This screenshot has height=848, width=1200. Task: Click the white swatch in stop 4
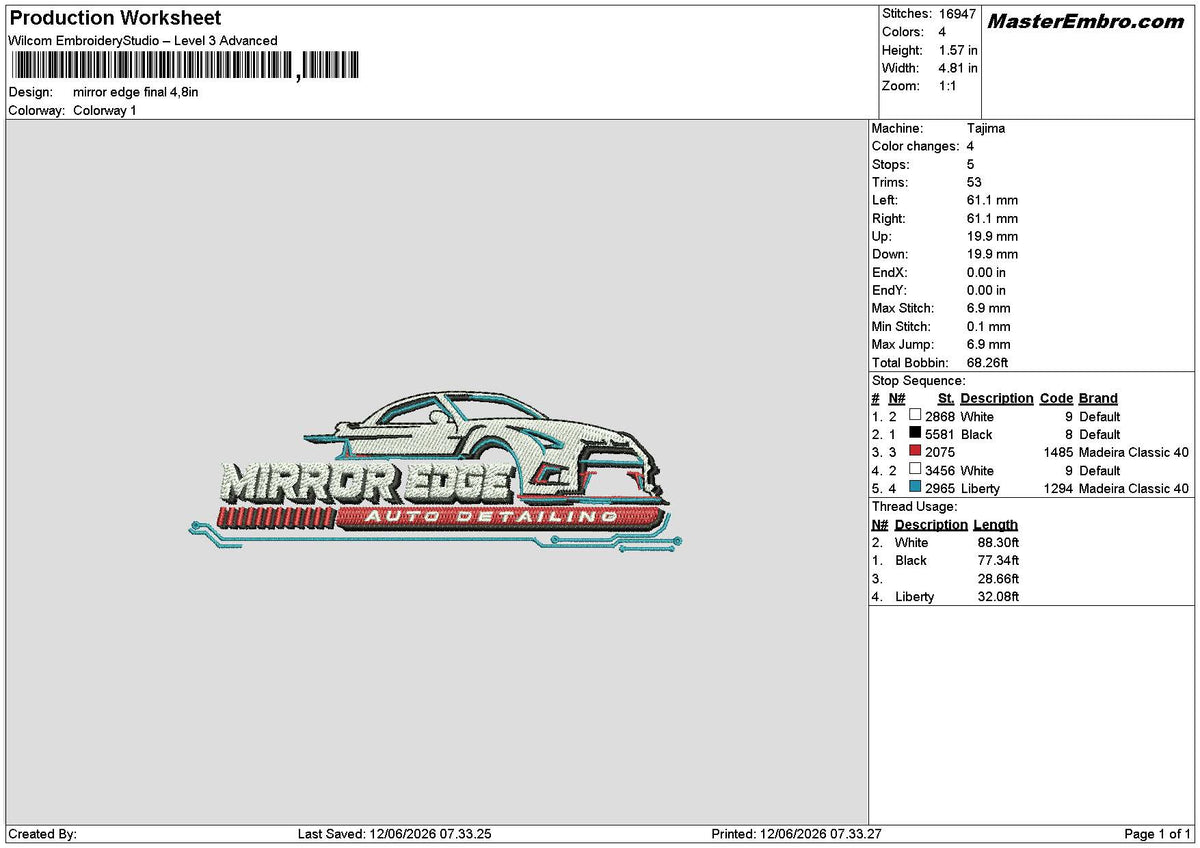coord(915,470)
